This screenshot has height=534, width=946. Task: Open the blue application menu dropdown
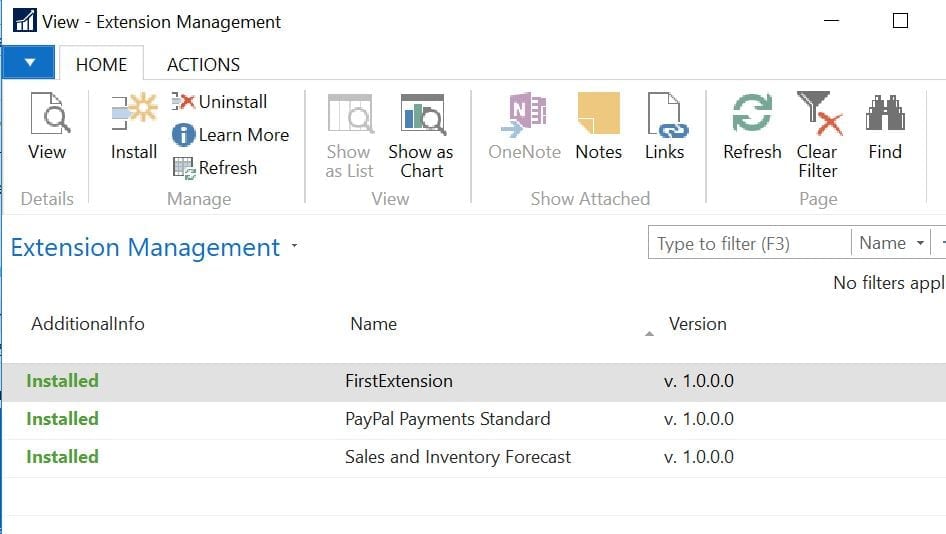tap(29, 62)
